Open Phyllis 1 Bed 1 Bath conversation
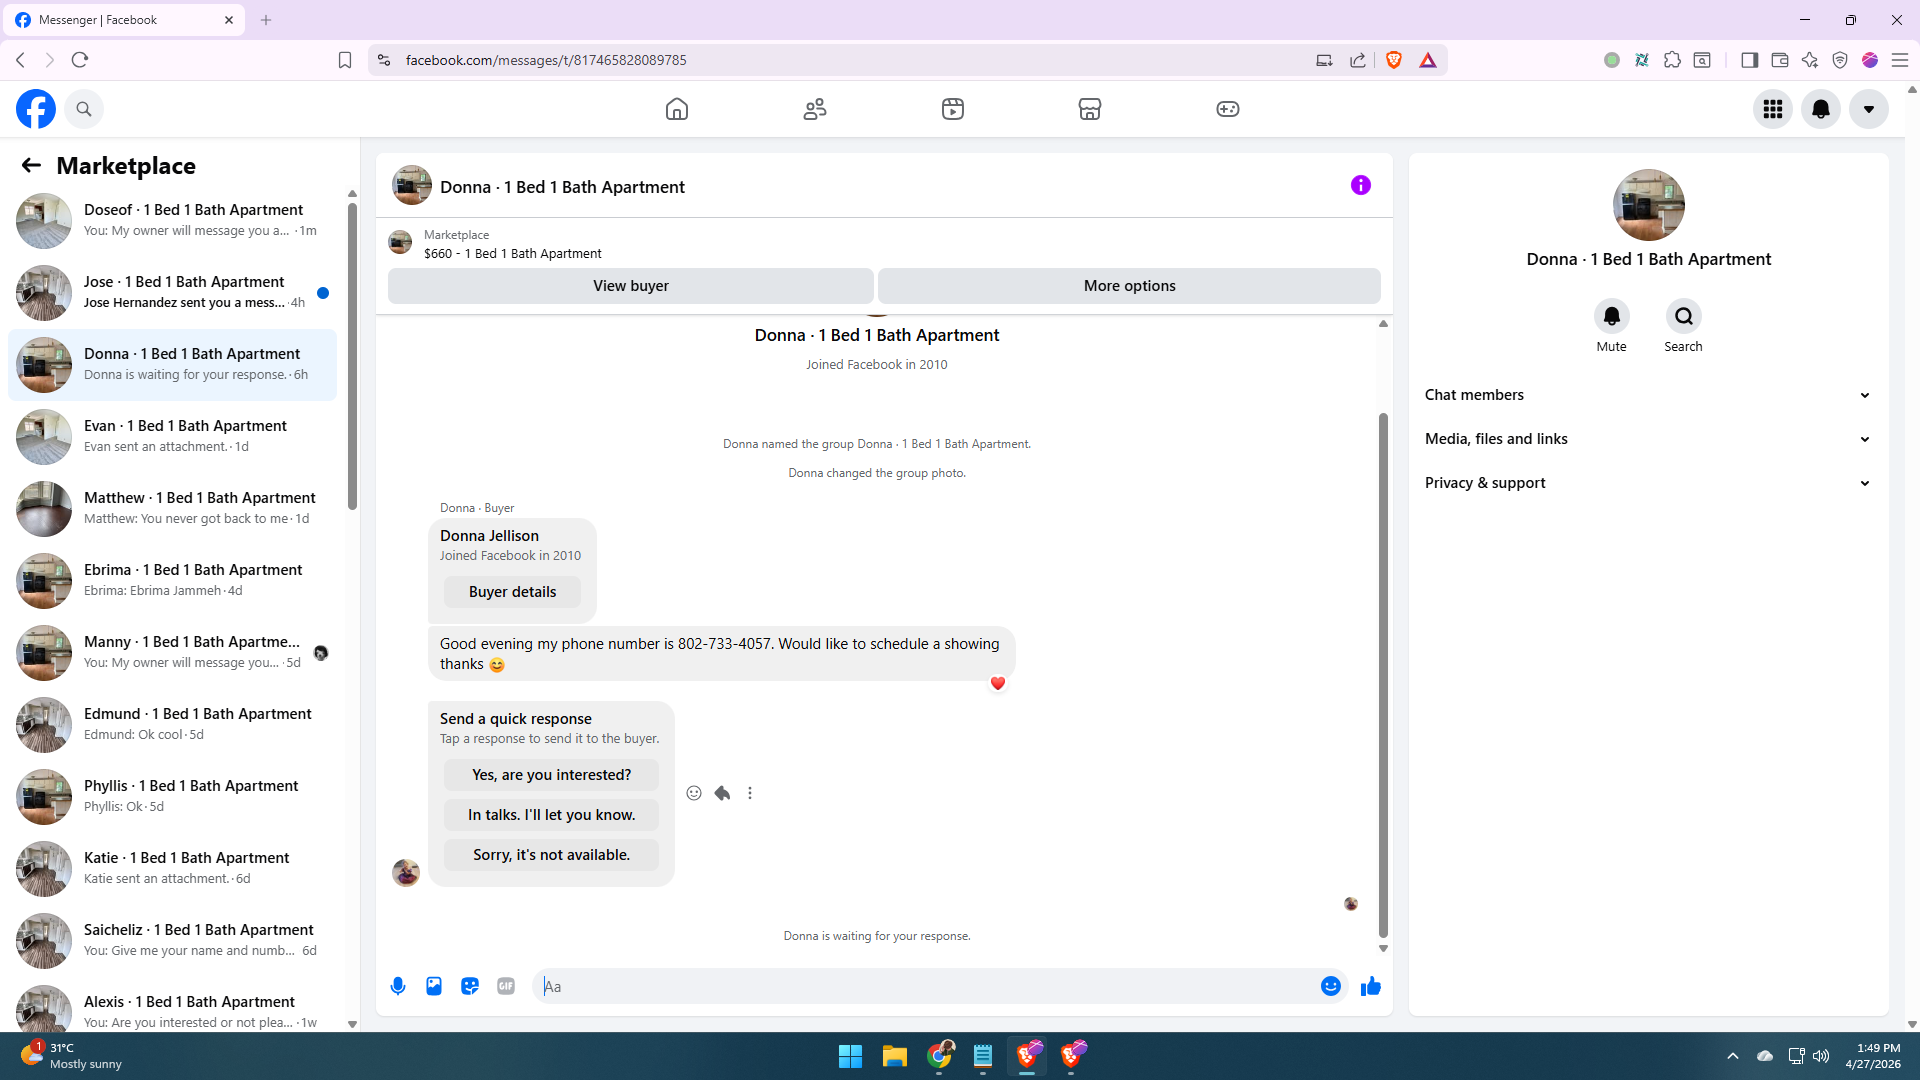Viewport: 1920px width, 1080px height. tap(172, 797)
